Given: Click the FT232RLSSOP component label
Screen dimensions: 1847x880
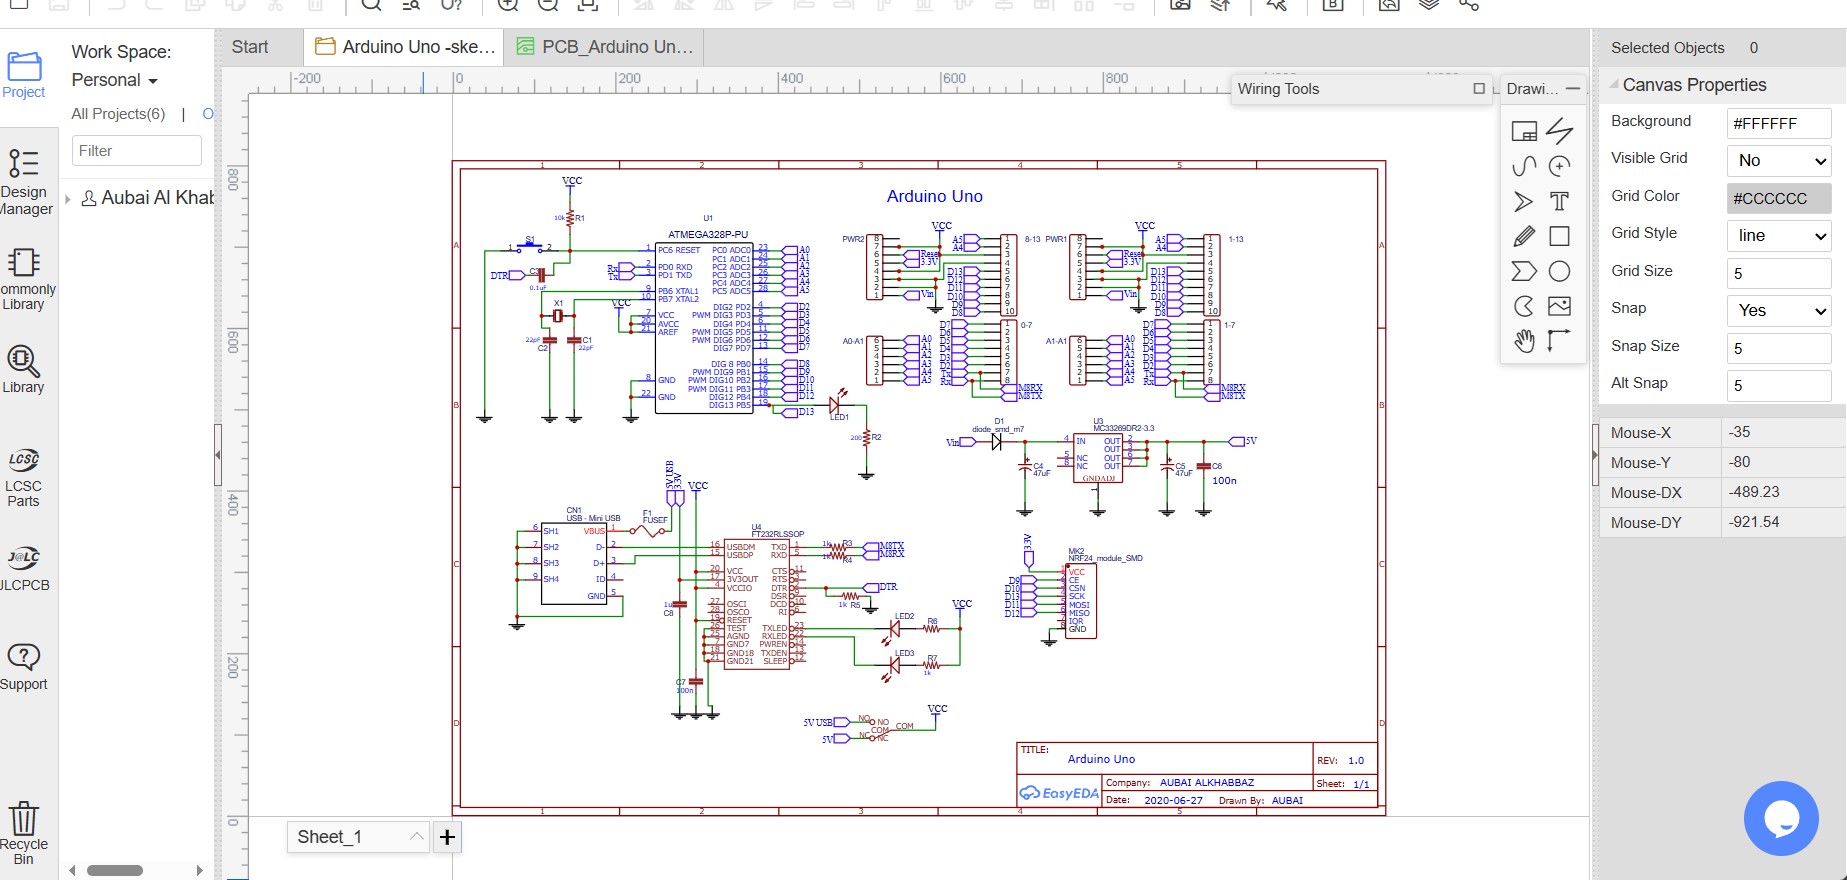Looking at the screenshot, I should (778, 534).
